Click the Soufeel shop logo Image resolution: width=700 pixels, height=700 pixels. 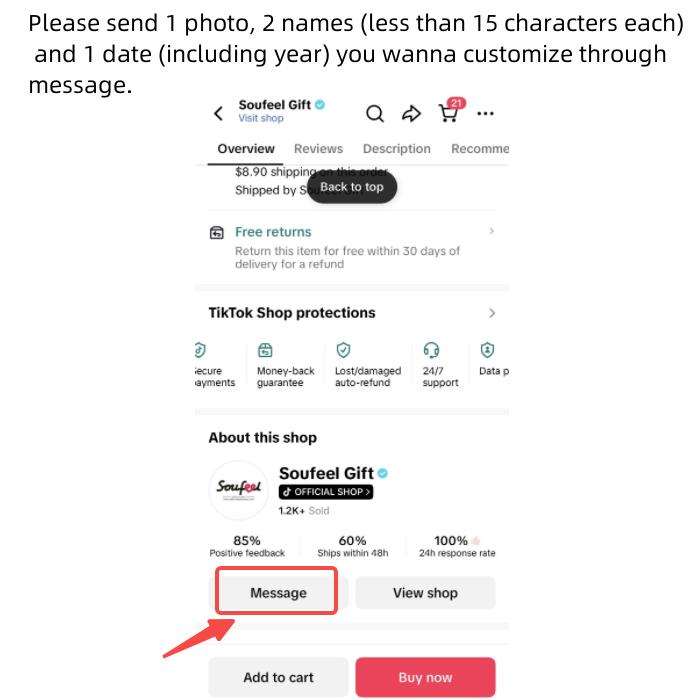[239, 488]
